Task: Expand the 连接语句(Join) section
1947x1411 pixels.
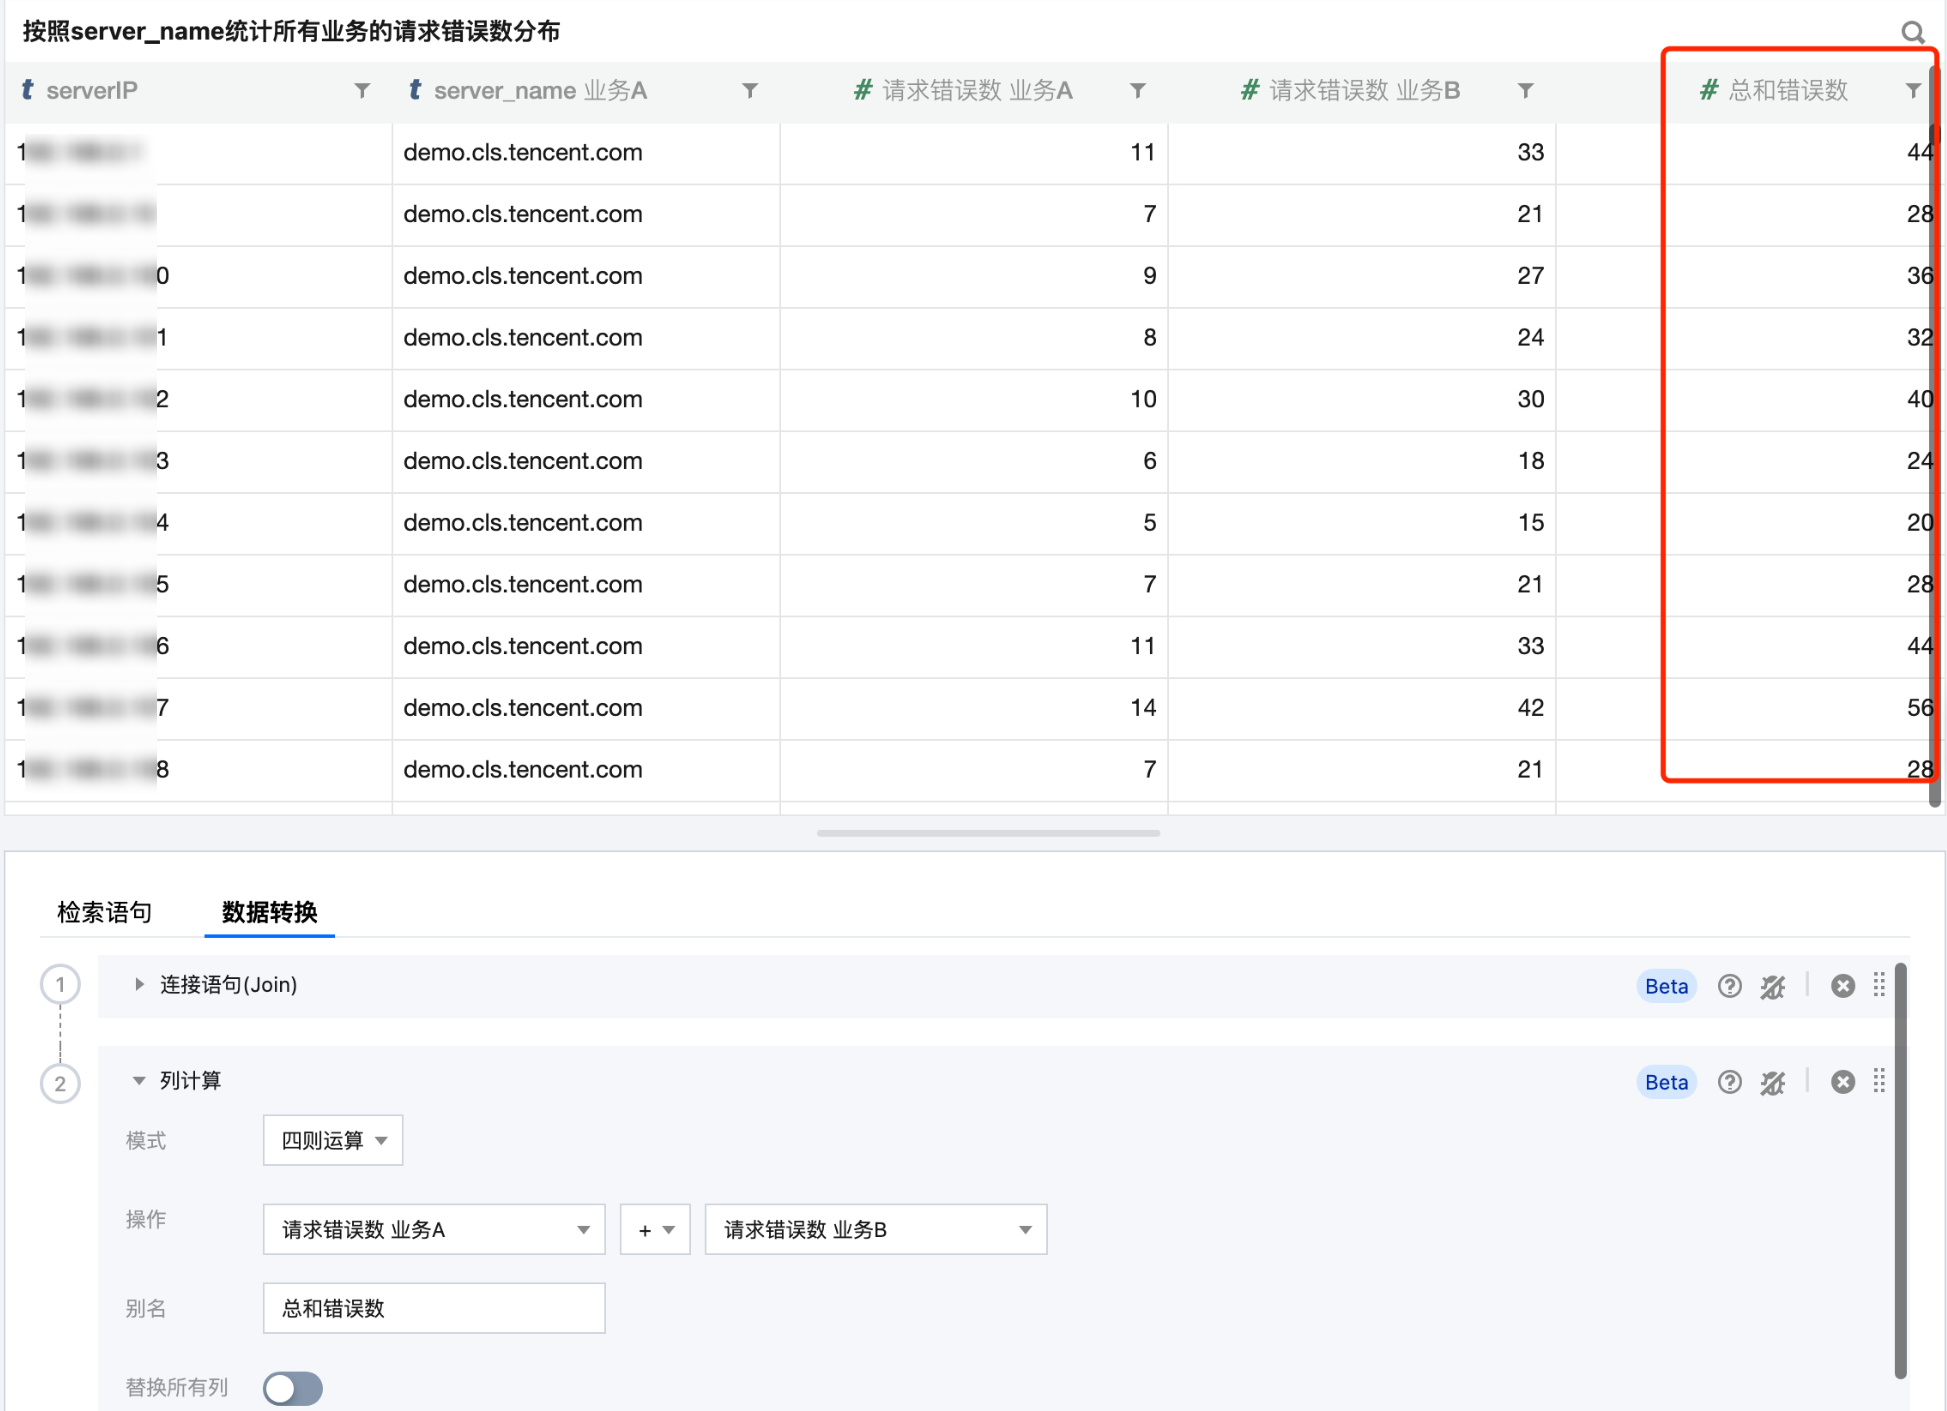Action: click(139, 984)
